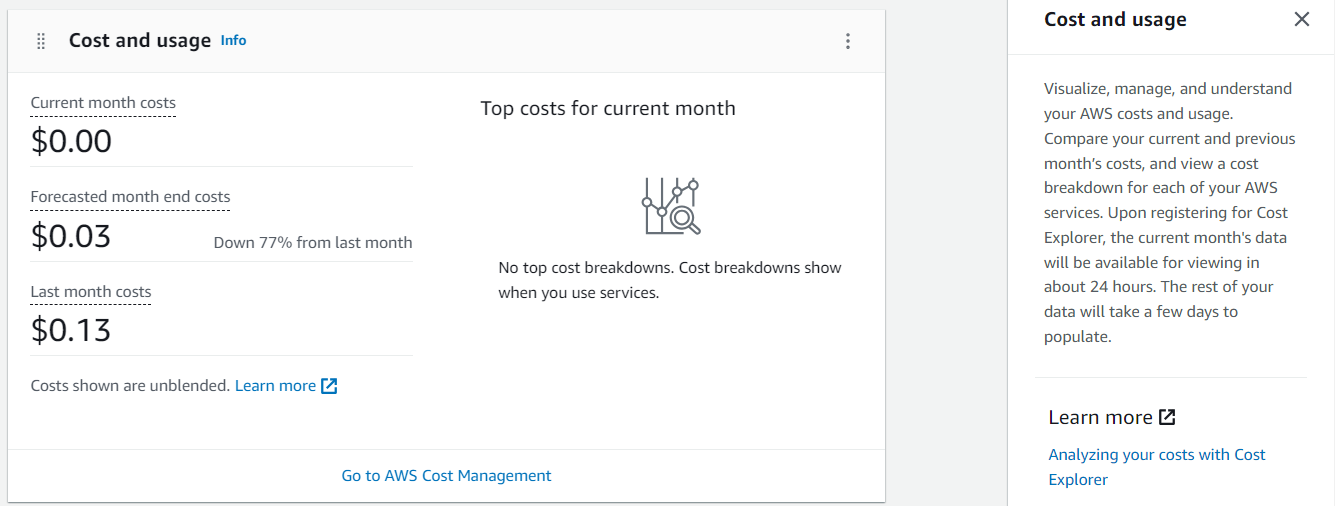
Task: Click Top costs for current month heading
Action: click(607, 108)
